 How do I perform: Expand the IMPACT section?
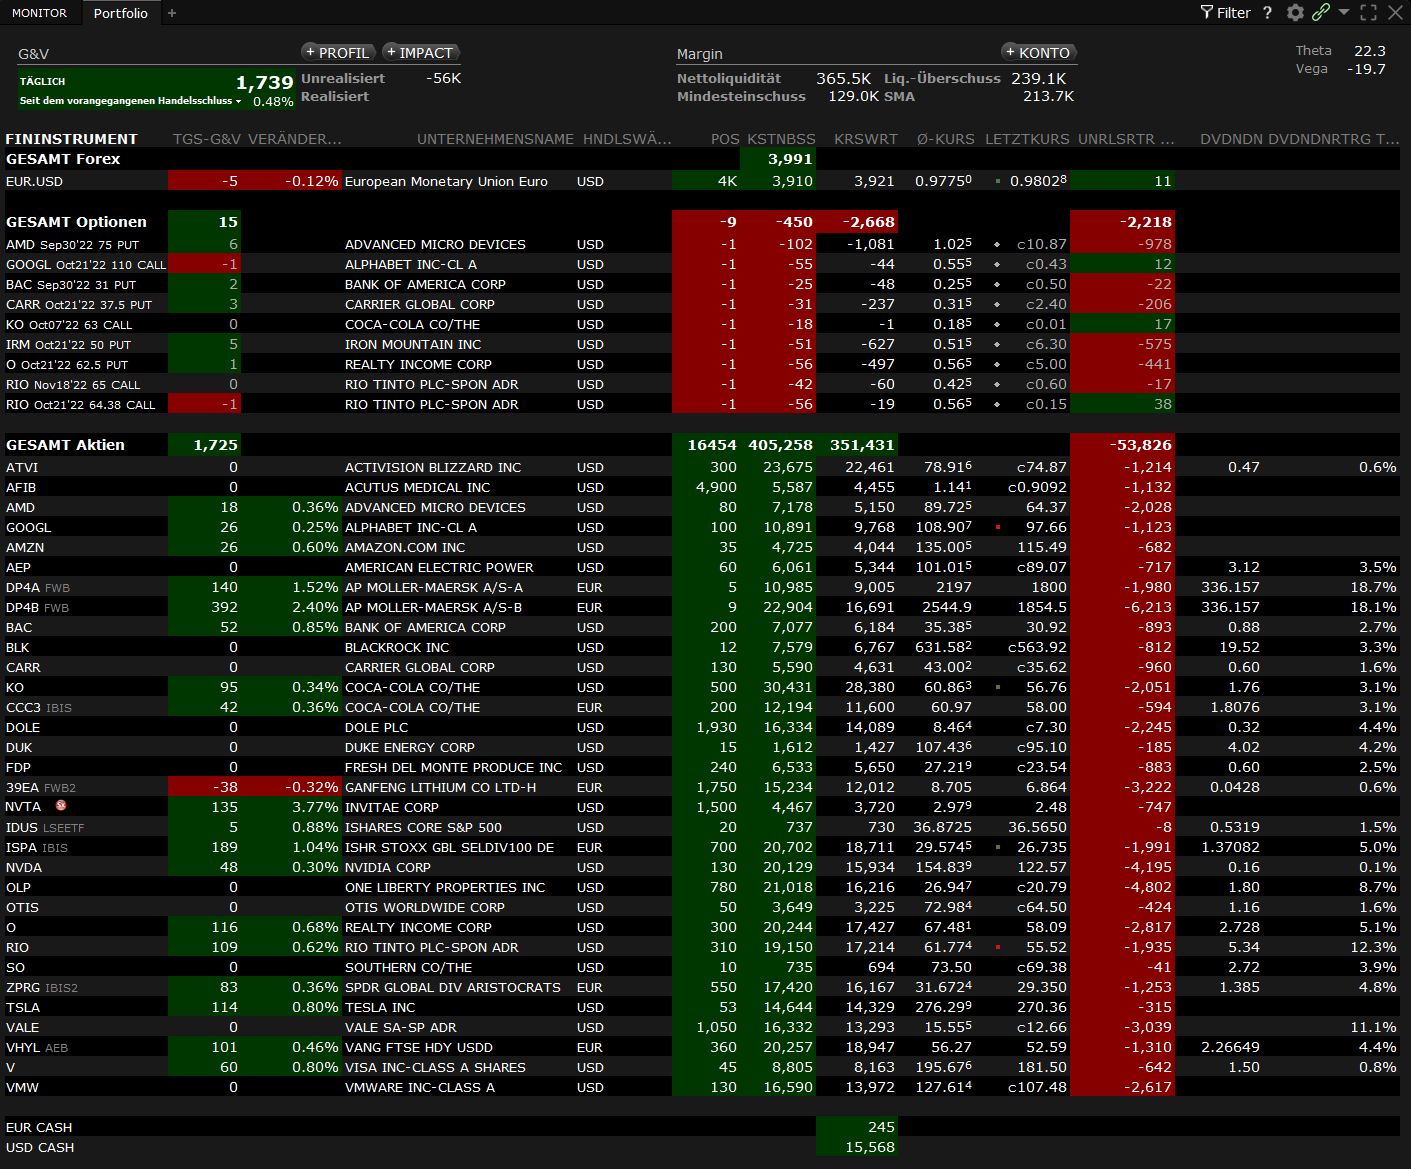tap(421, 53)
